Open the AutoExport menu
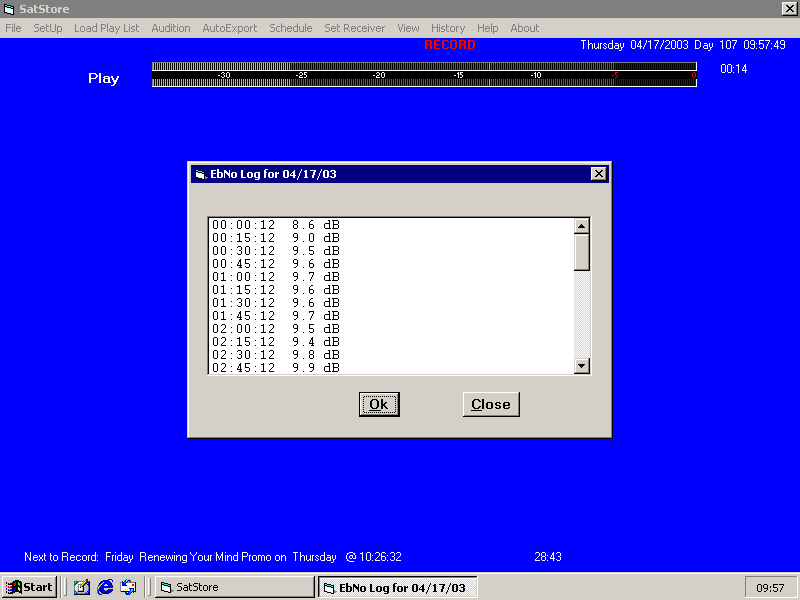 point(230,28)
